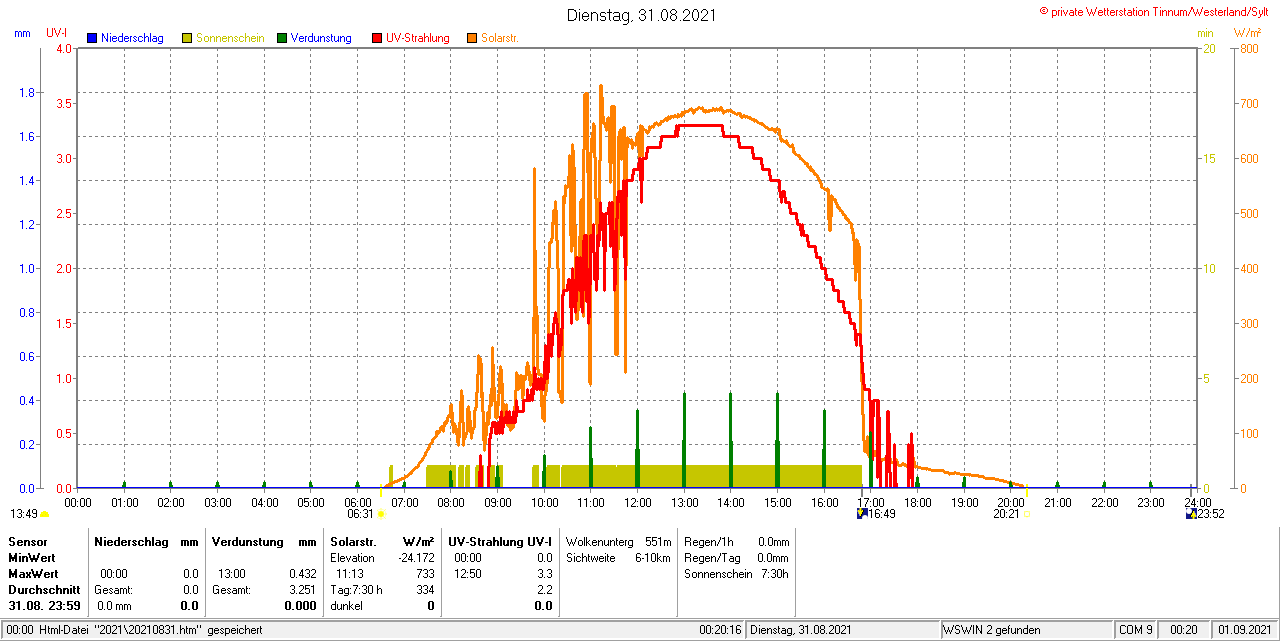Click the red UV-Strahlung legend swatch
The width and height of the screenshot is (1280, 641).
(x=377, y=38)
